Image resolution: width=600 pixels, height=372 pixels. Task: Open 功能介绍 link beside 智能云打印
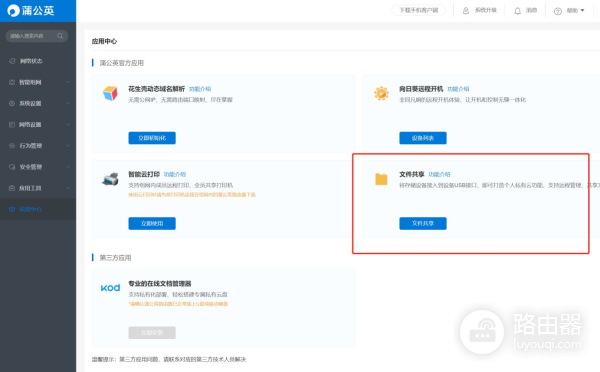pyautogui.click(x=175, y=175)
